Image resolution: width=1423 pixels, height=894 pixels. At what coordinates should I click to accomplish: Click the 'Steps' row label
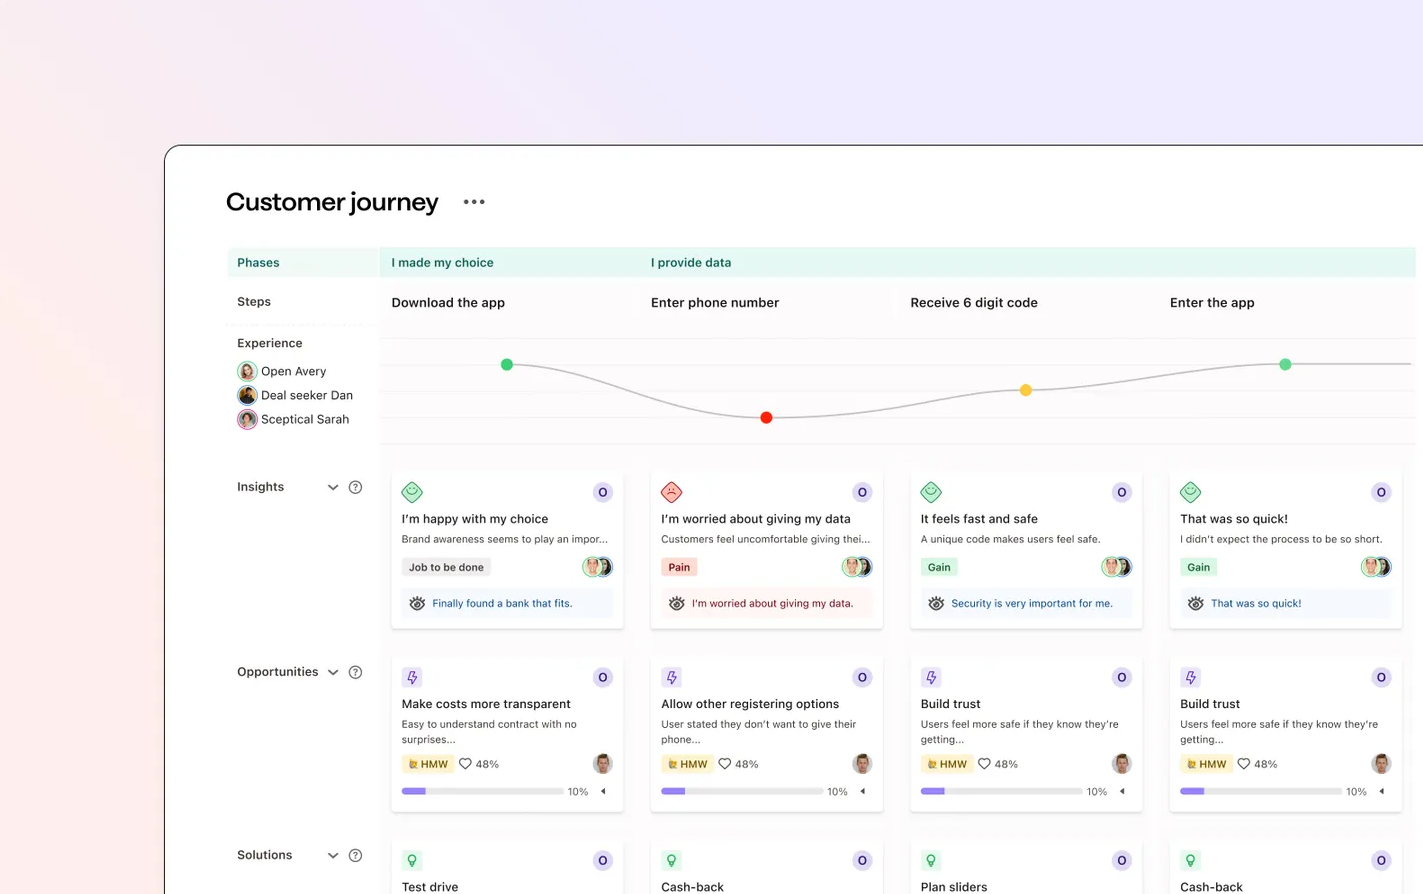[254, 302]
